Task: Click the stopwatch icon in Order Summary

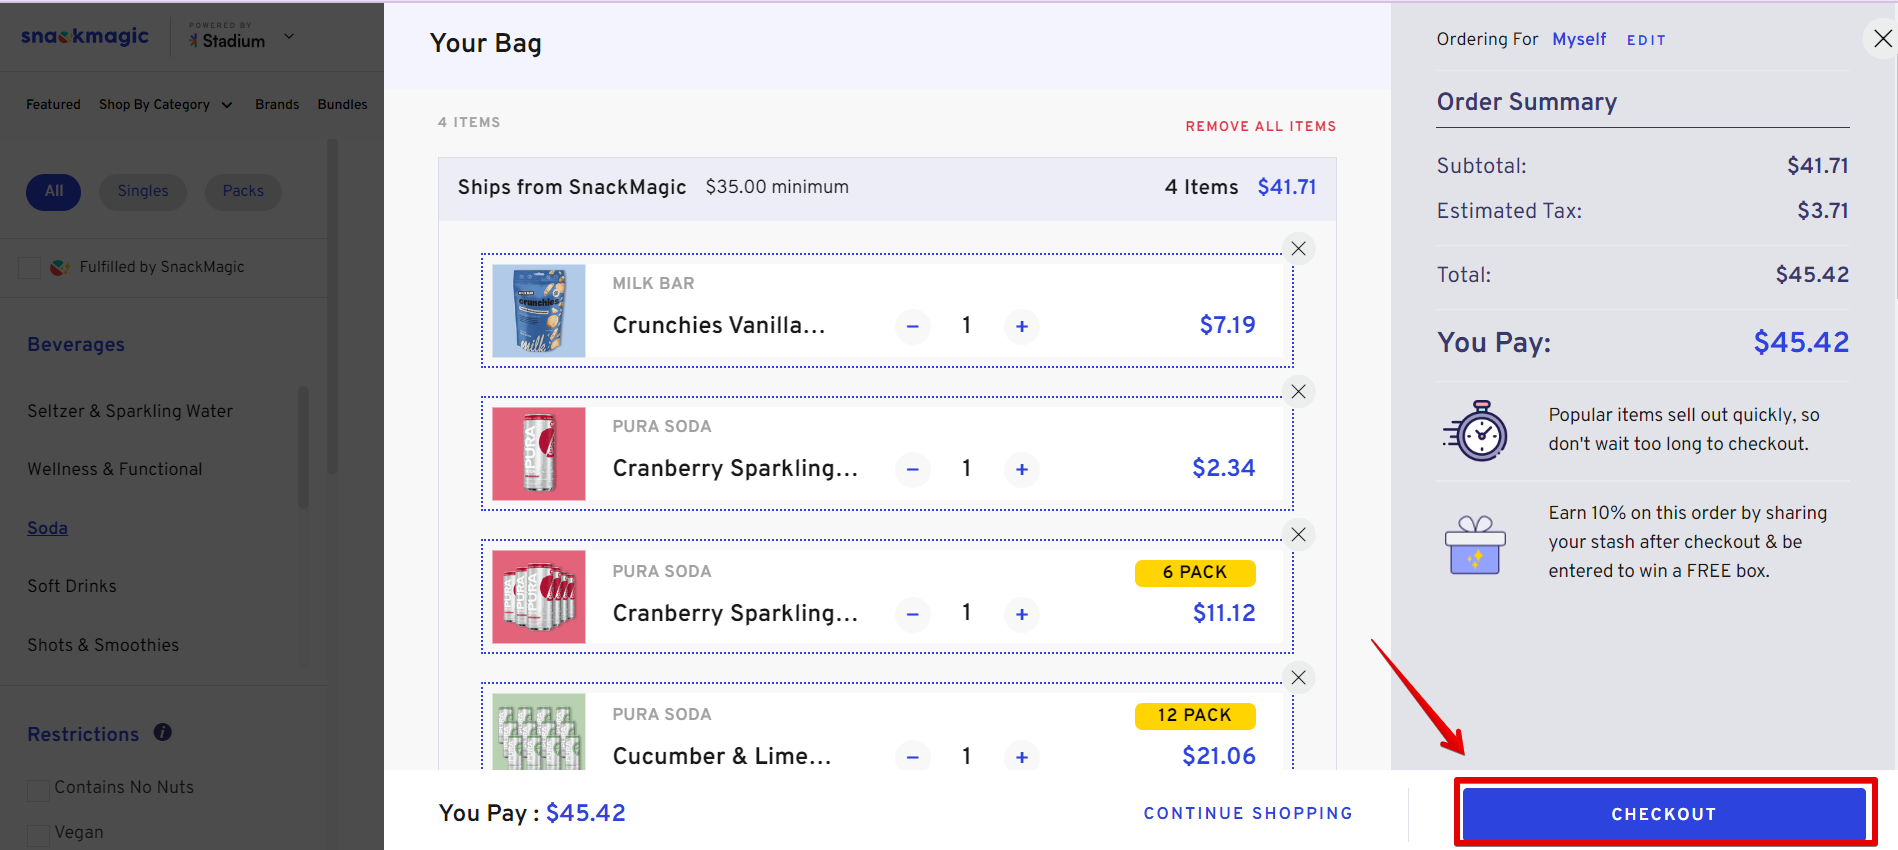Action: pyautogui.click(x=1476, y=431)
